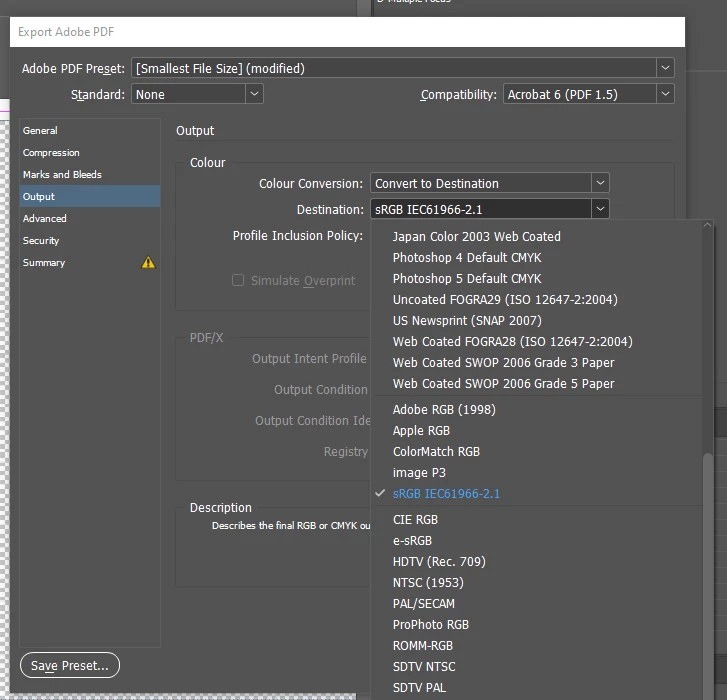Click the Destination field showing sRGB IEC61966-2.1

pos(481,209)
